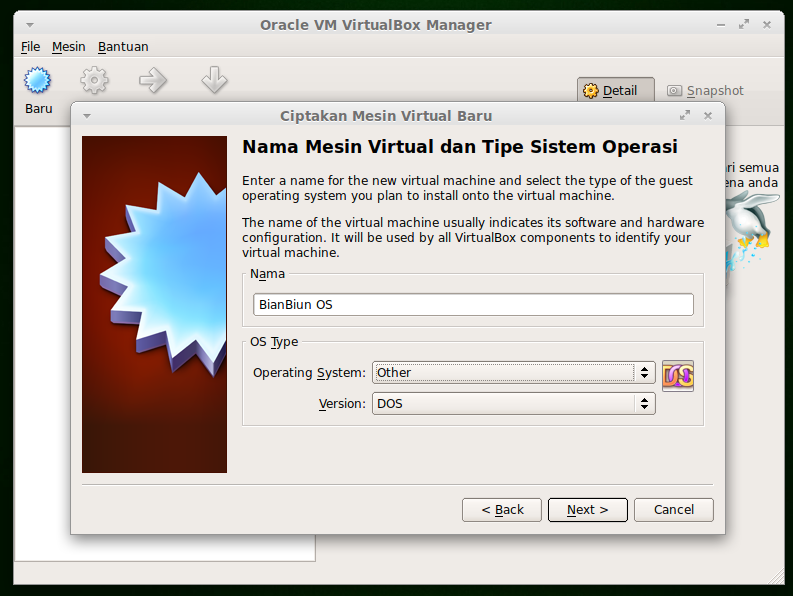793x596 pixels.
Task: Click the 'Version:' label
Action: pyautogui.click(x=342, y=404)
